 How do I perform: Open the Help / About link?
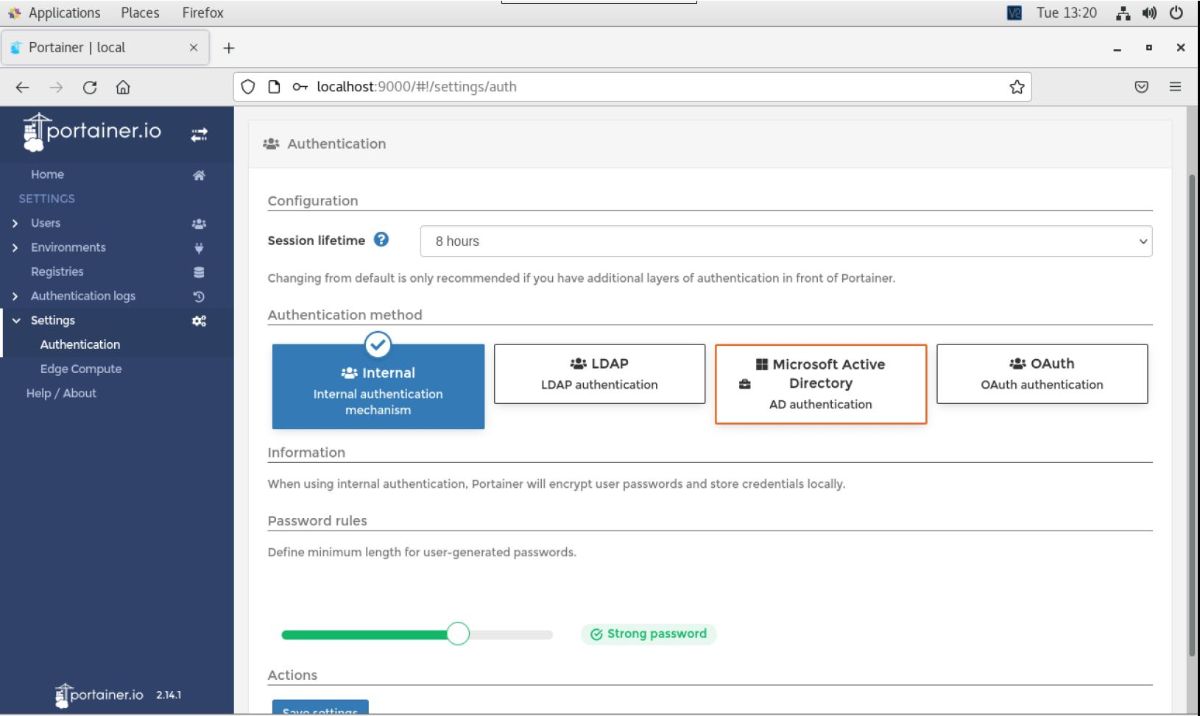tap(61, 393)
